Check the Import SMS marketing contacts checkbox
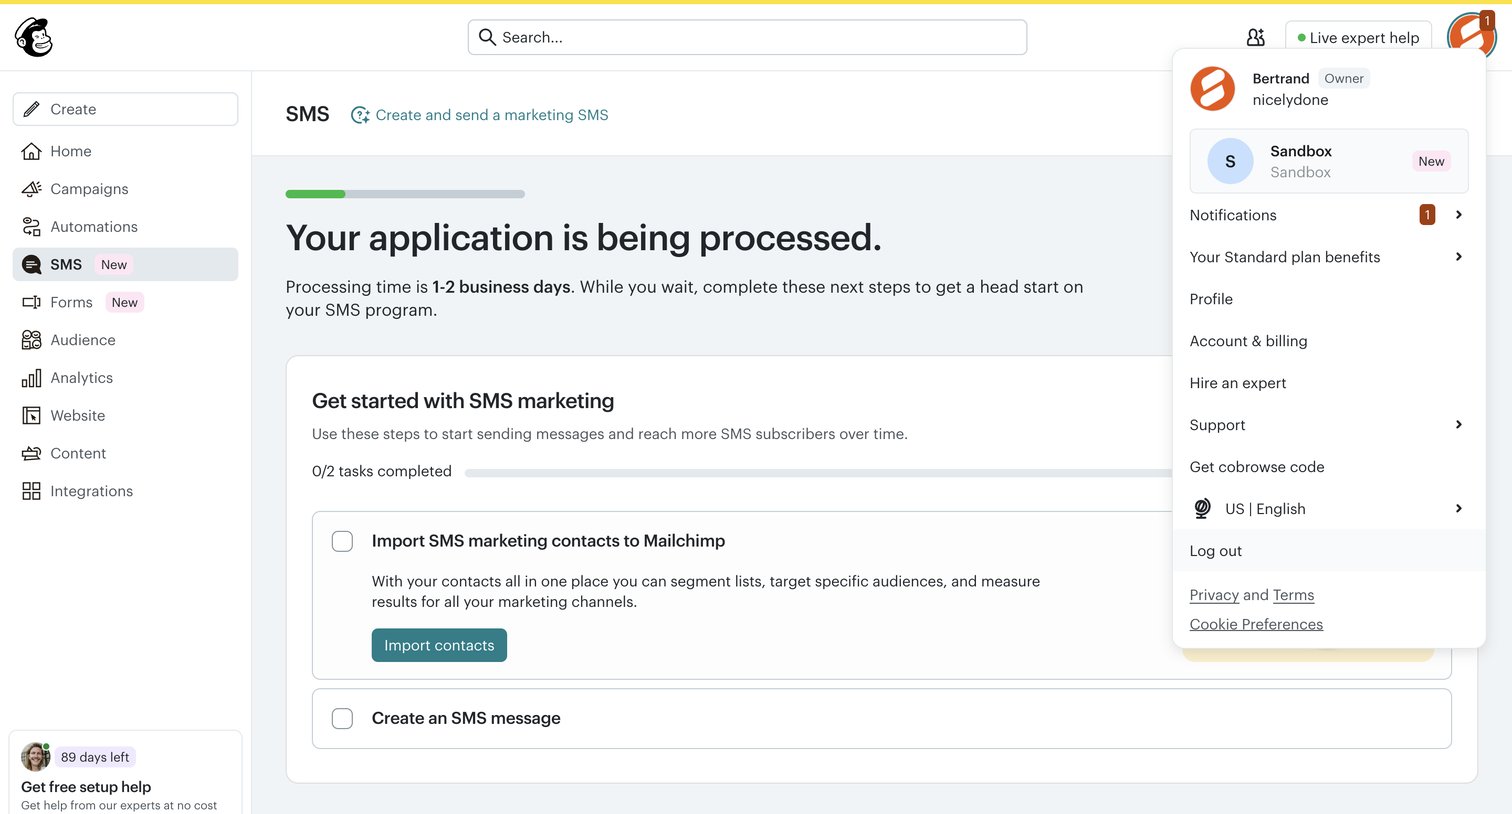Image resolution: width=1512 pixels, height=814 pixels. tap(342, 541)
